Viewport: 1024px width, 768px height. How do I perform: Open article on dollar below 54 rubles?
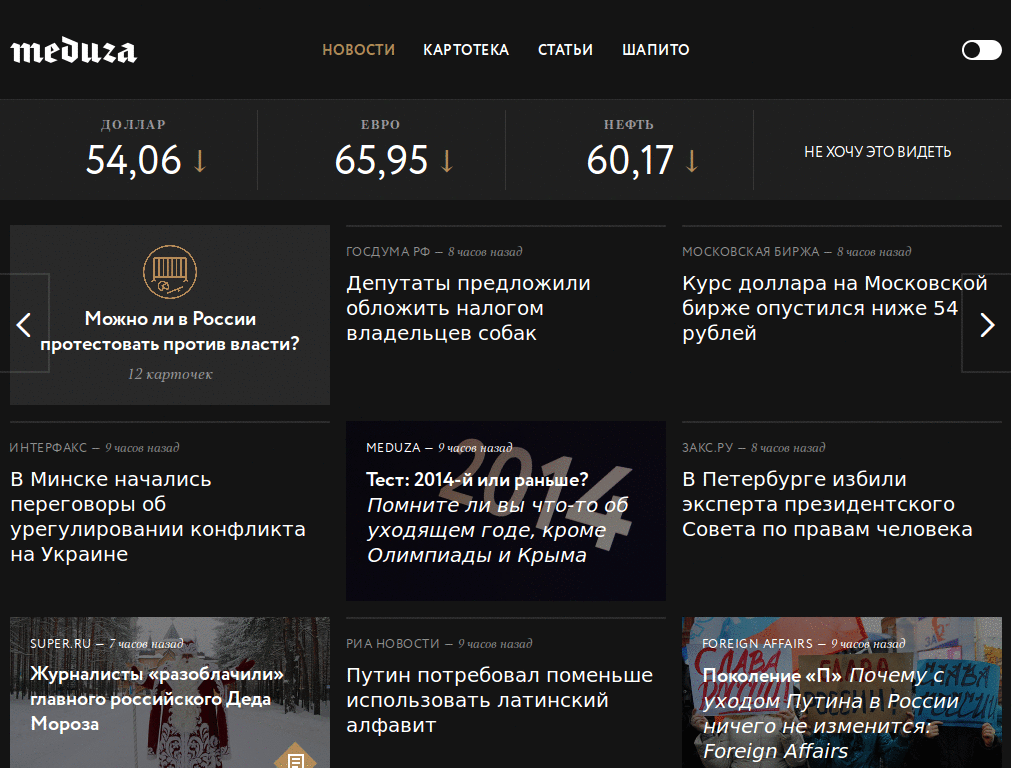(835, 308)
